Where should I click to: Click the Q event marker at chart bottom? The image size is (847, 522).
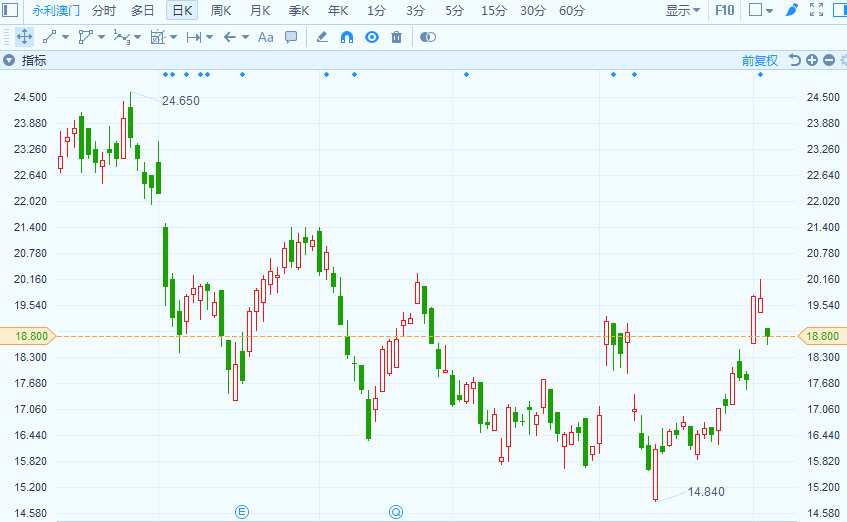[x=396, y=512]
